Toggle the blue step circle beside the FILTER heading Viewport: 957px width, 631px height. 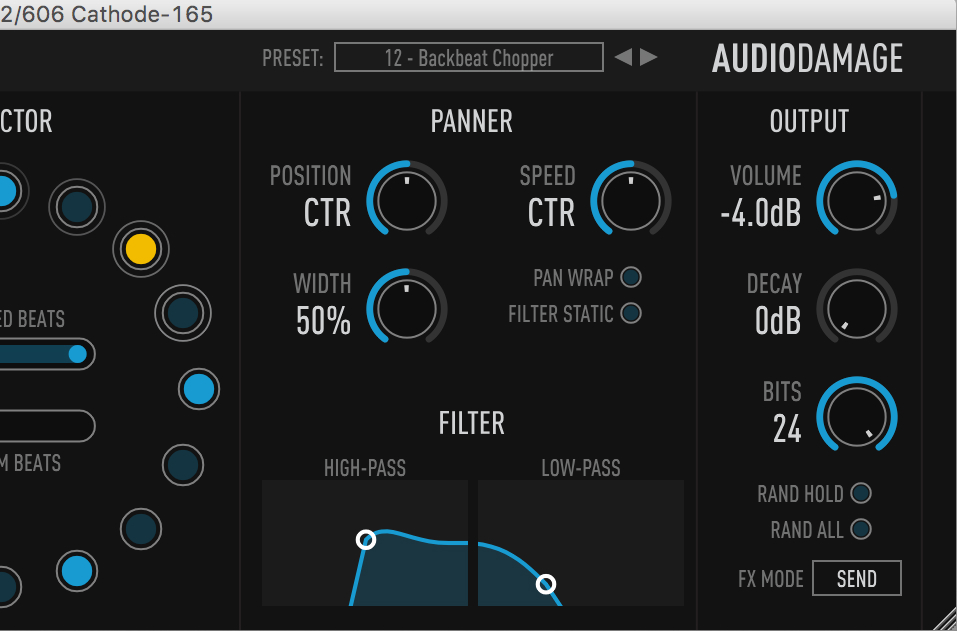tap(199, 389)
